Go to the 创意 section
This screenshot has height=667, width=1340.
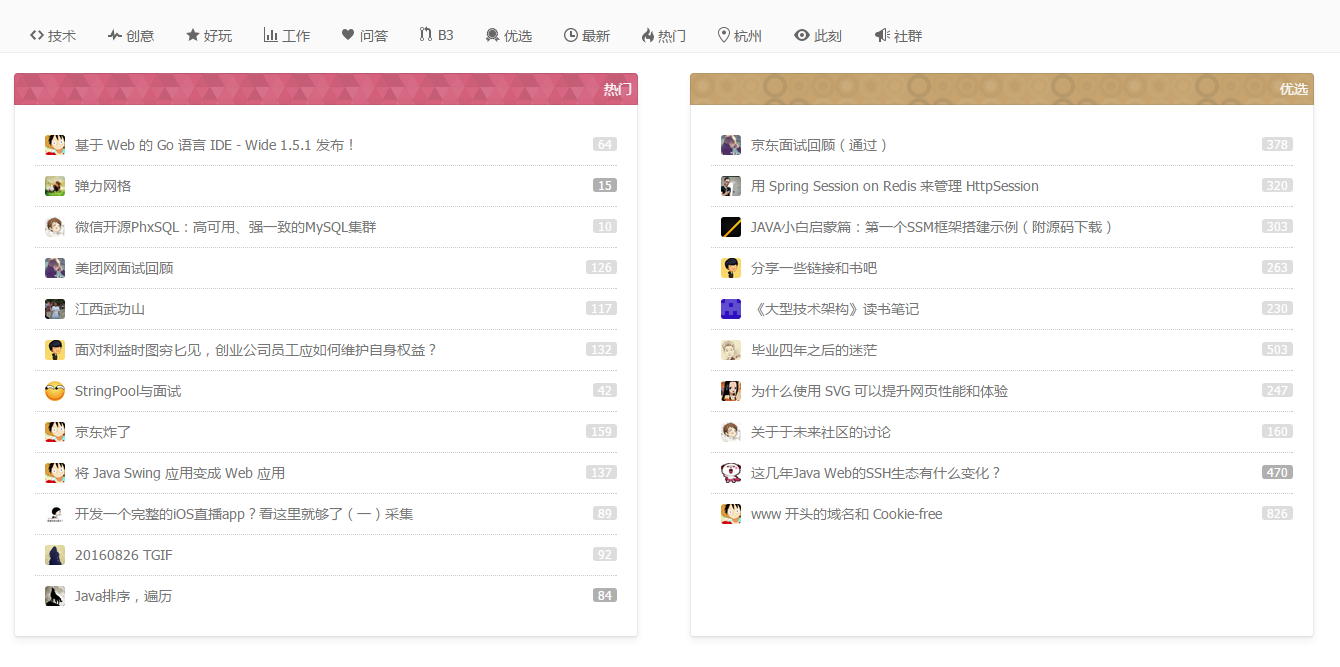131,35
